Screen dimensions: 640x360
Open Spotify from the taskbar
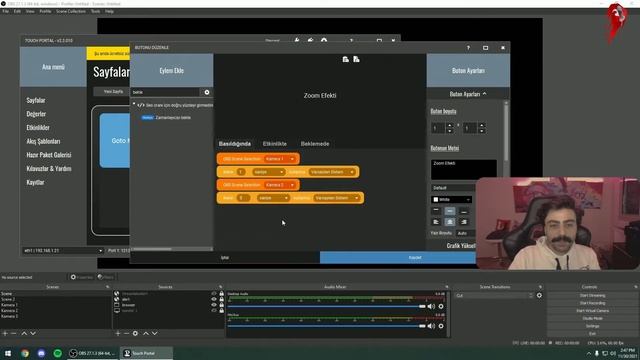coord(58,353)
